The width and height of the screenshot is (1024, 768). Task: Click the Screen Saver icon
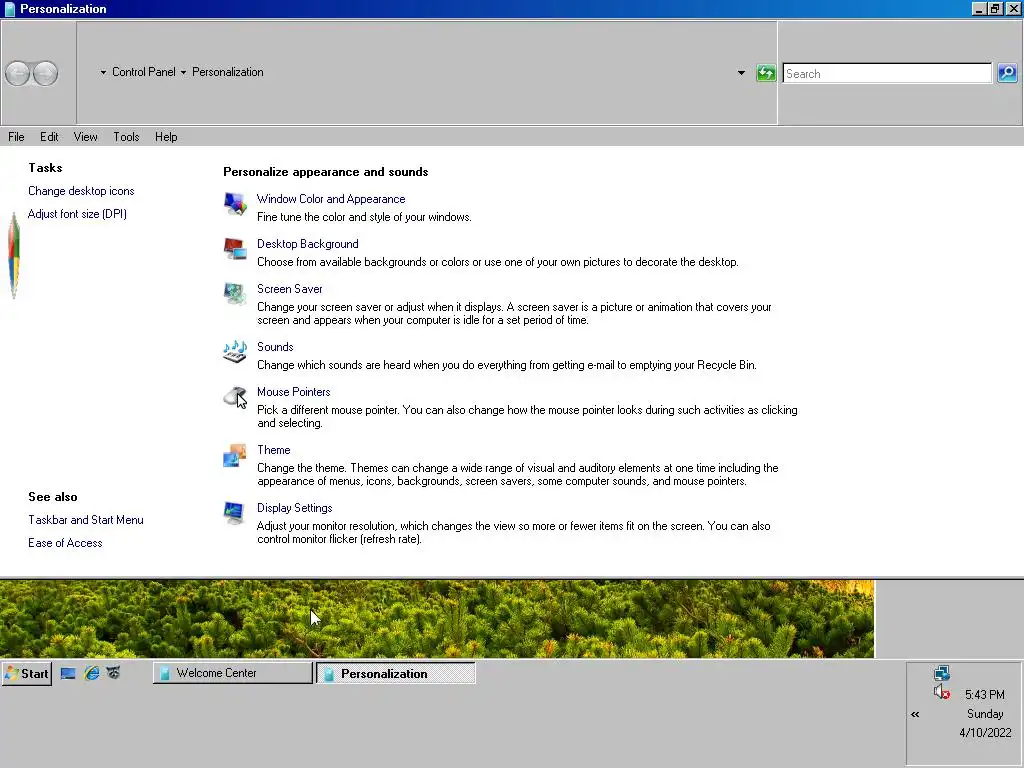(235, 294)
